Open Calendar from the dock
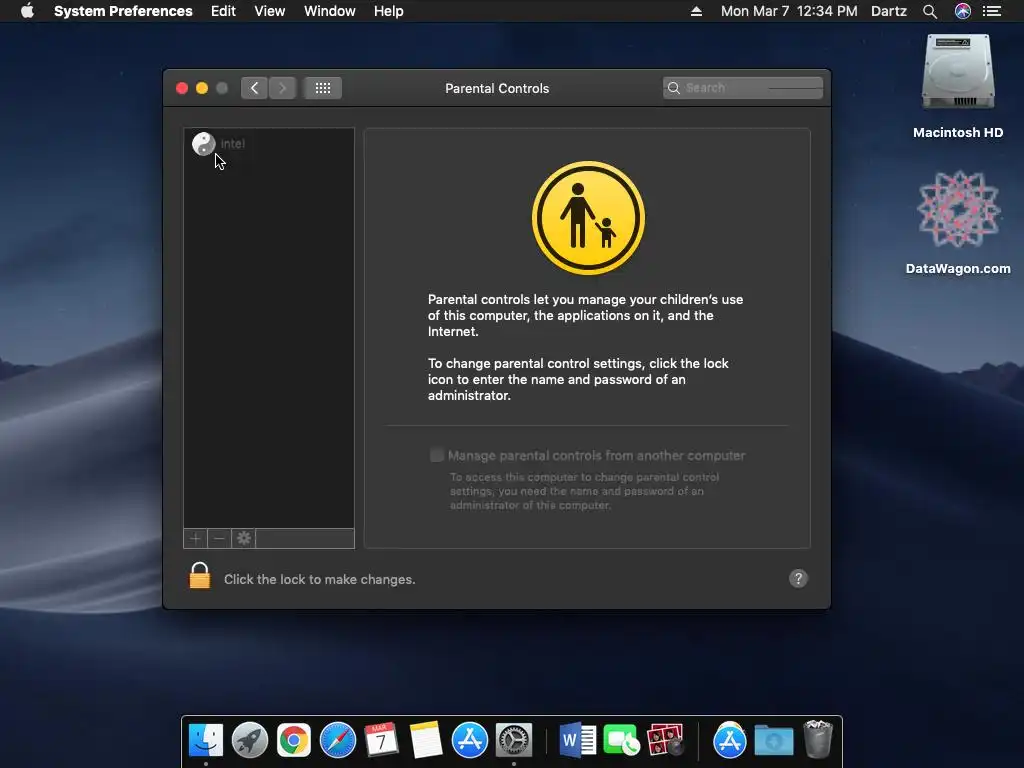 tap(381, 740)
